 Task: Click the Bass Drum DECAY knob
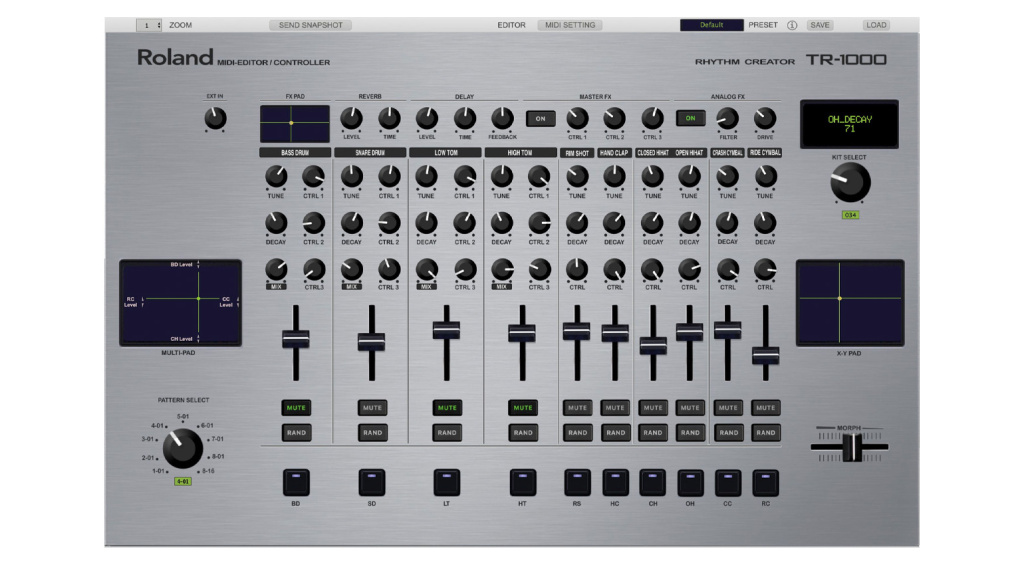pos(276,223)
